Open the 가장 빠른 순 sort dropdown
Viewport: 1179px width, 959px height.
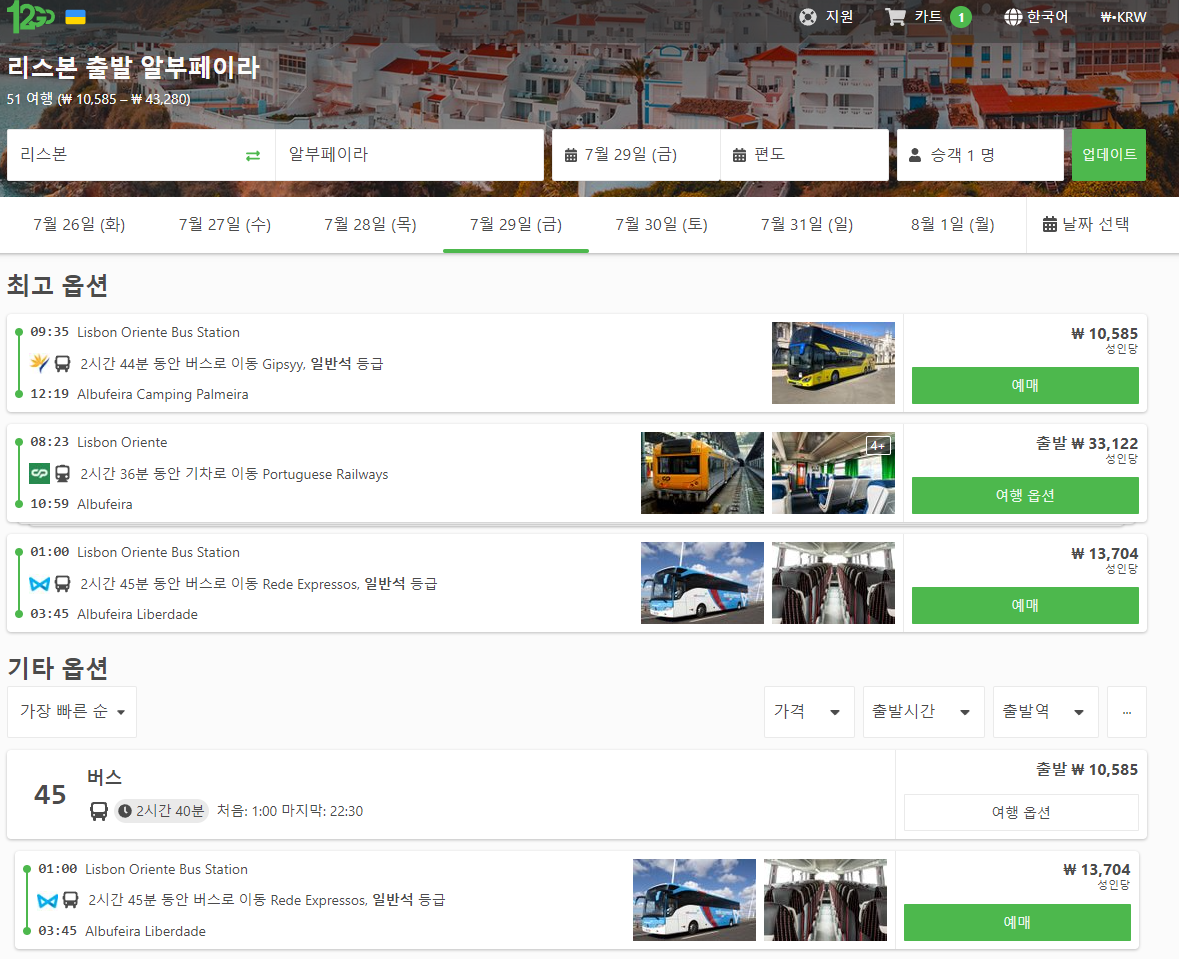pyautogui.click(x=72, y=712)
